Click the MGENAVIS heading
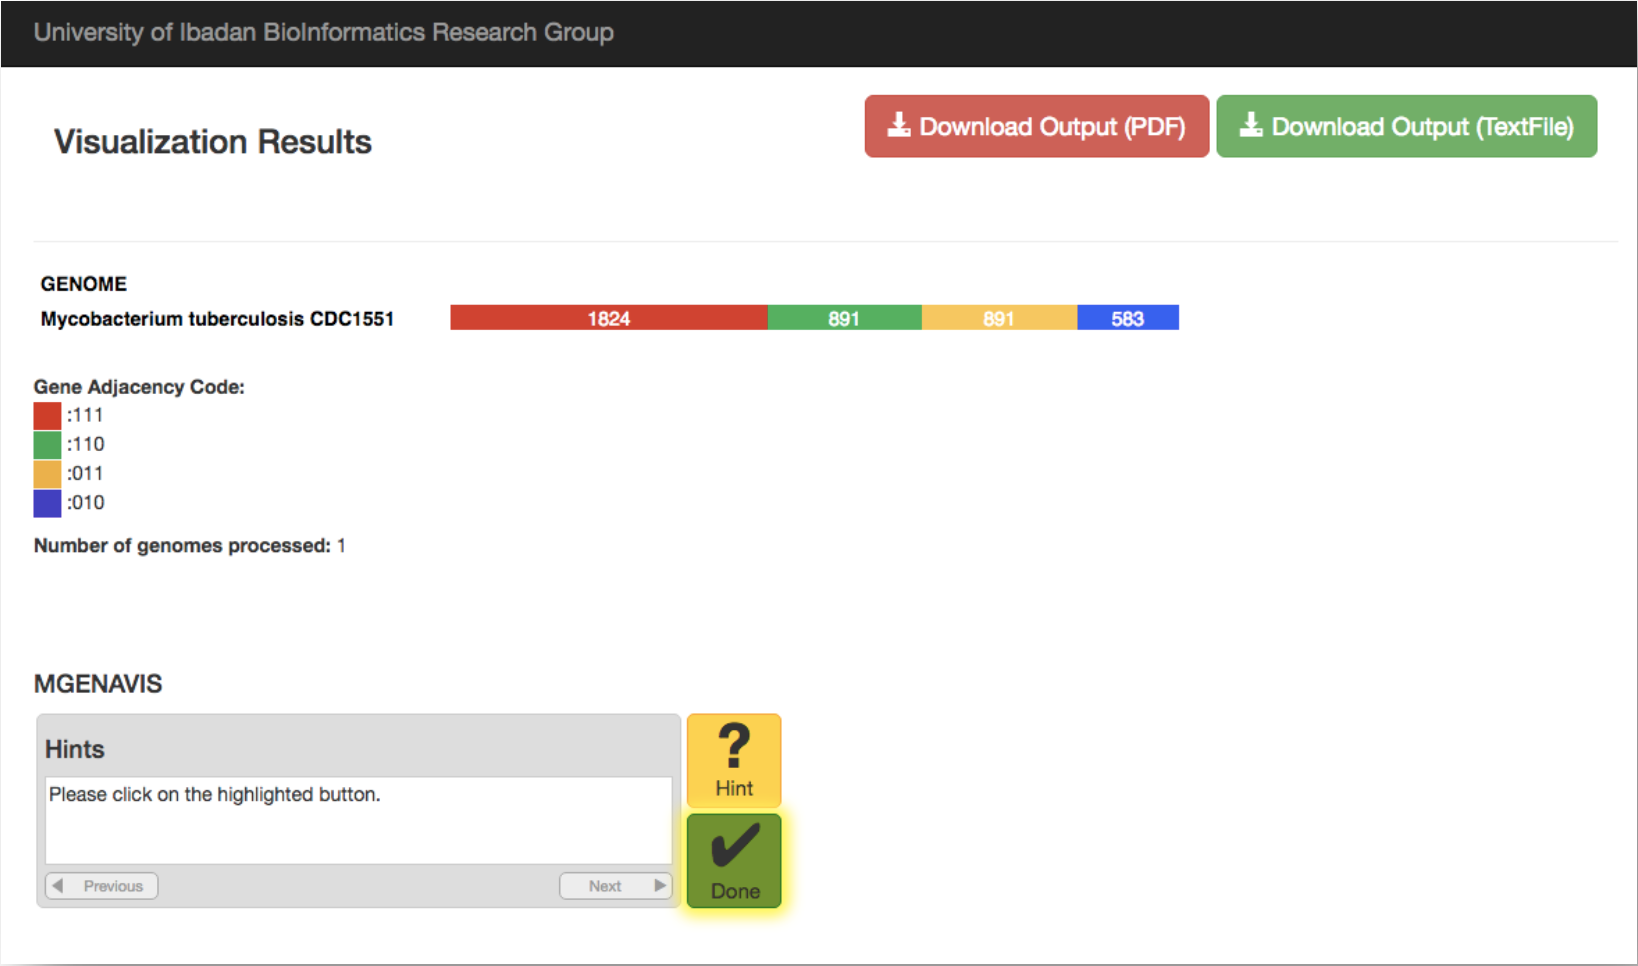 (x=98, y=684)
